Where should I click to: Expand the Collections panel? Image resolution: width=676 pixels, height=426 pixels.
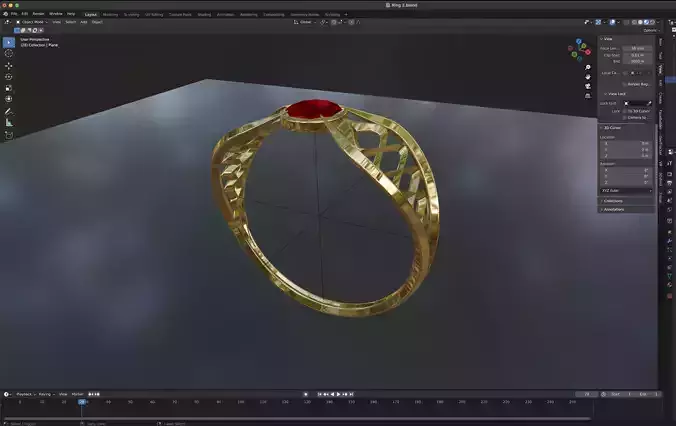pos(611,201)
